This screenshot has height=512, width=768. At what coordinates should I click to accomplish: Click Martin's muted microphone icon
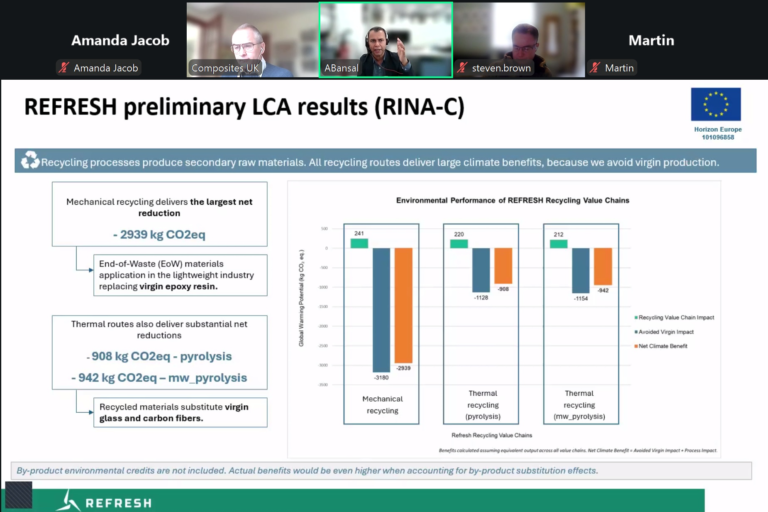(595, 68)
